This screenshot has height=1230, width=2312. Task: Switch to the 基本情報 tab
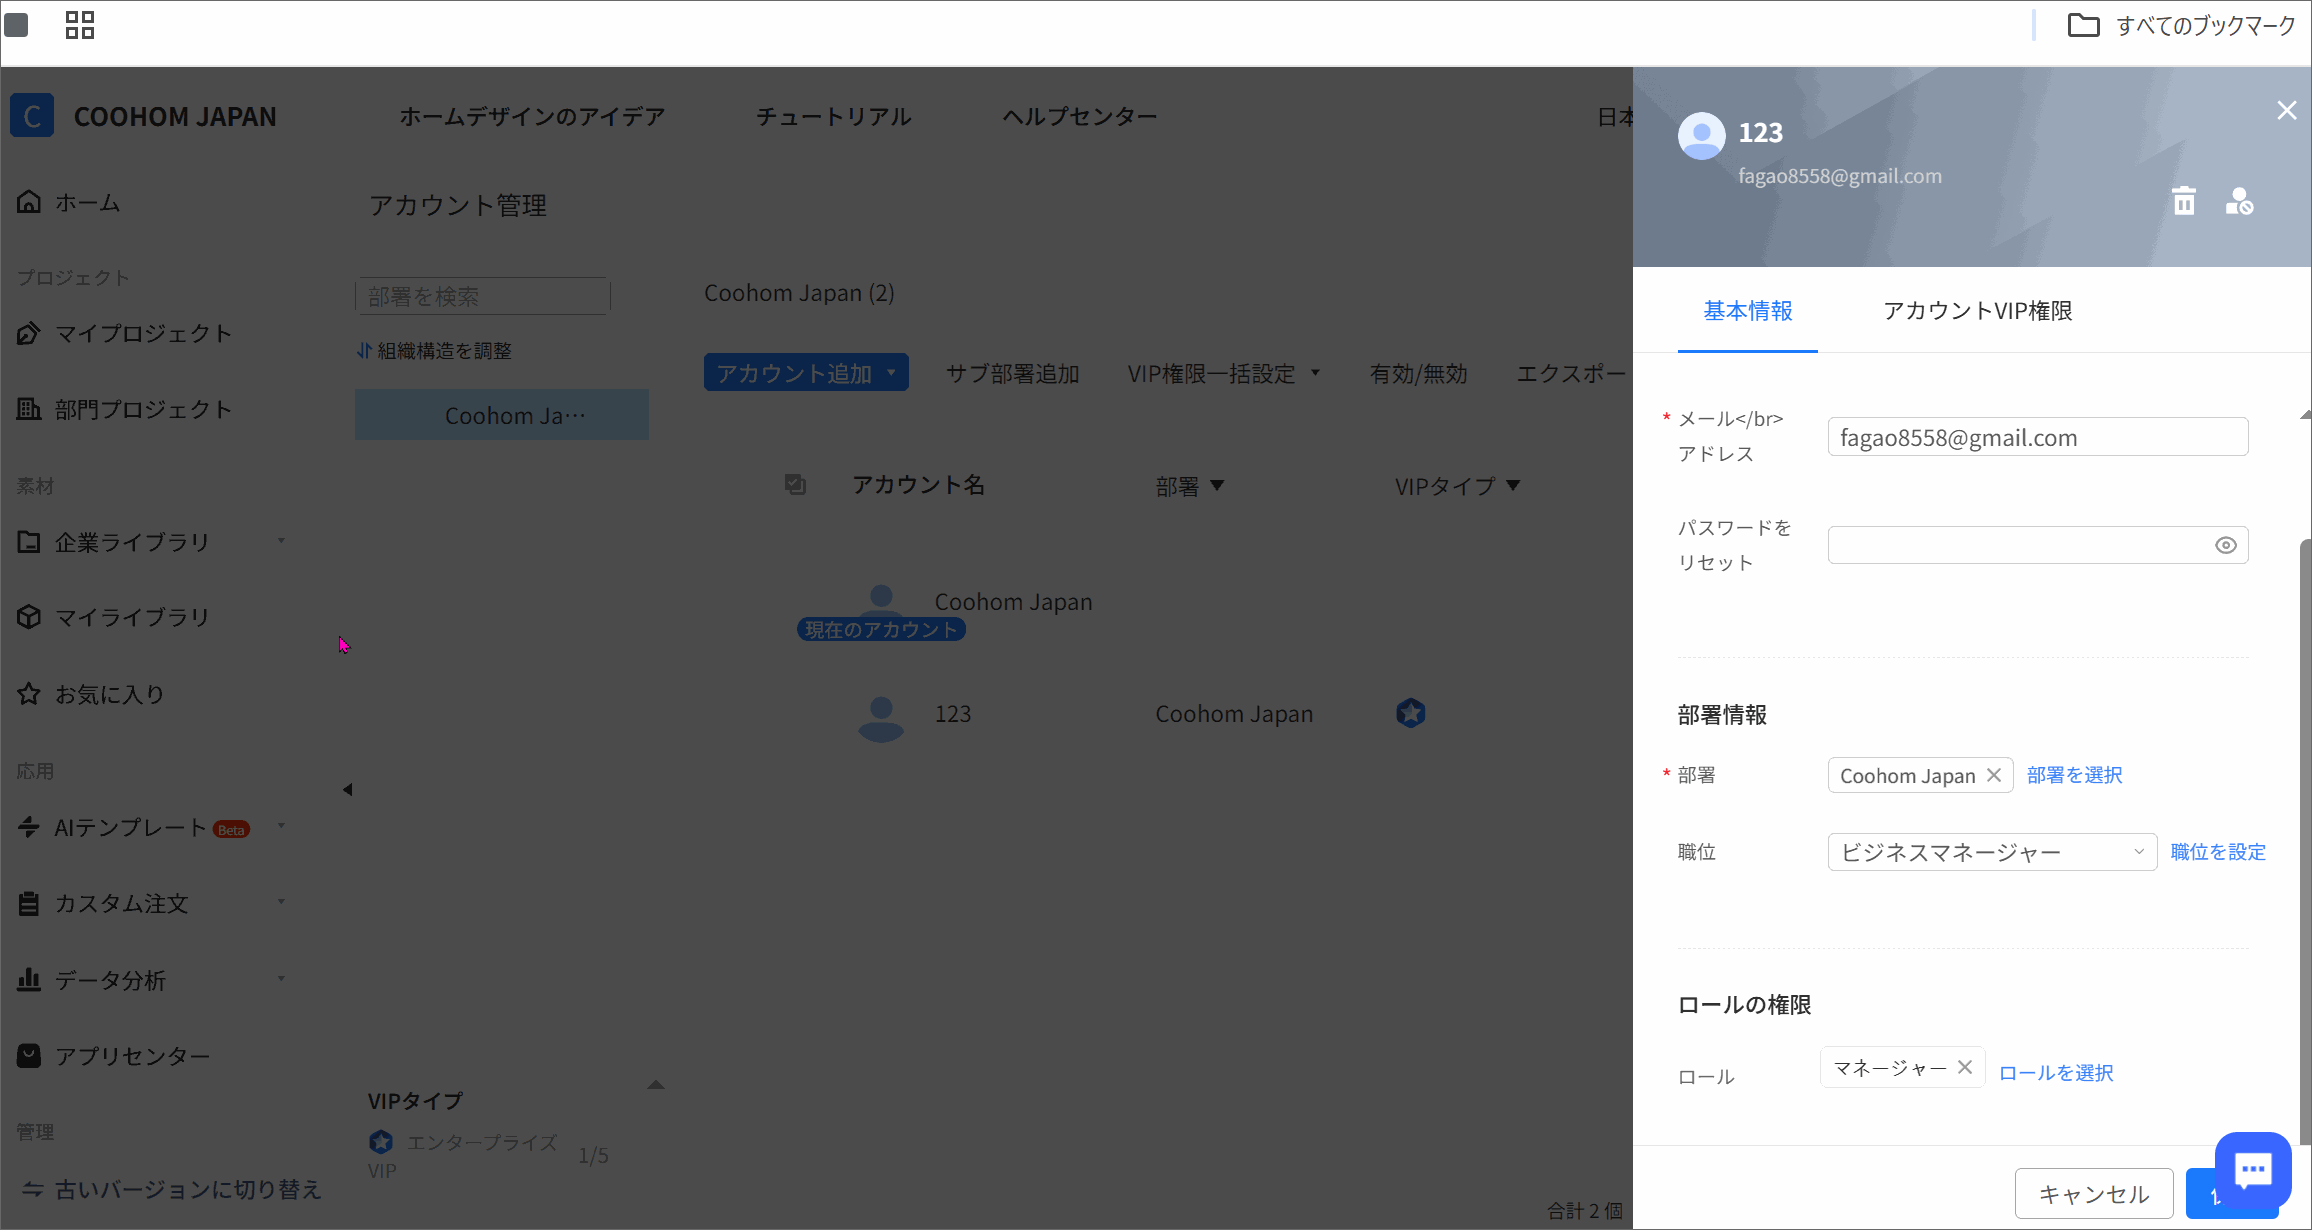pos(1748,311)
